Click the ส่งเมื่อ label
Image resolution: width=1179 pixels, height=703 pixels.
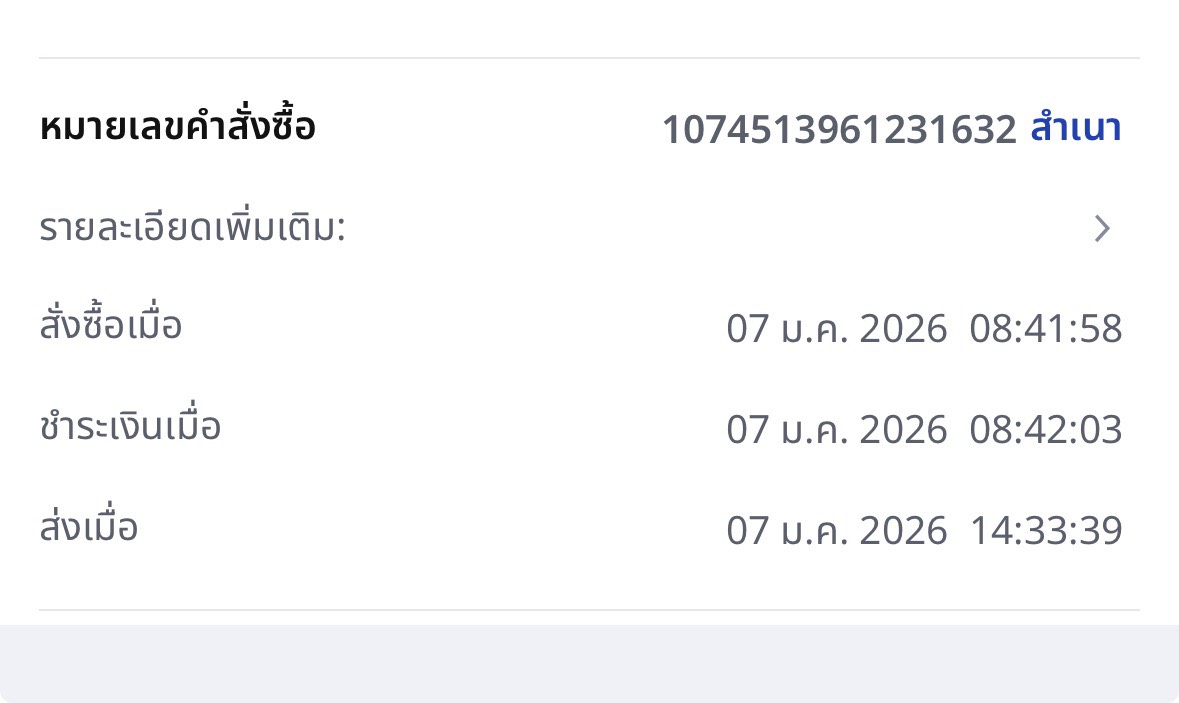pos(88,528)
